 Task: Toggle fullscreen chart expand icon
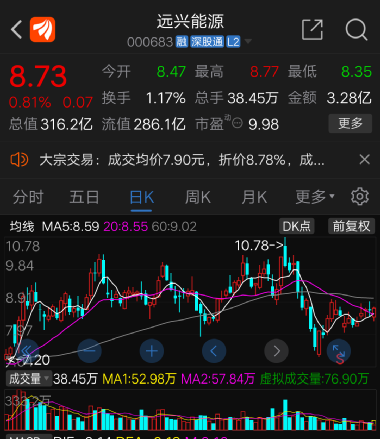tap(339, 351)
